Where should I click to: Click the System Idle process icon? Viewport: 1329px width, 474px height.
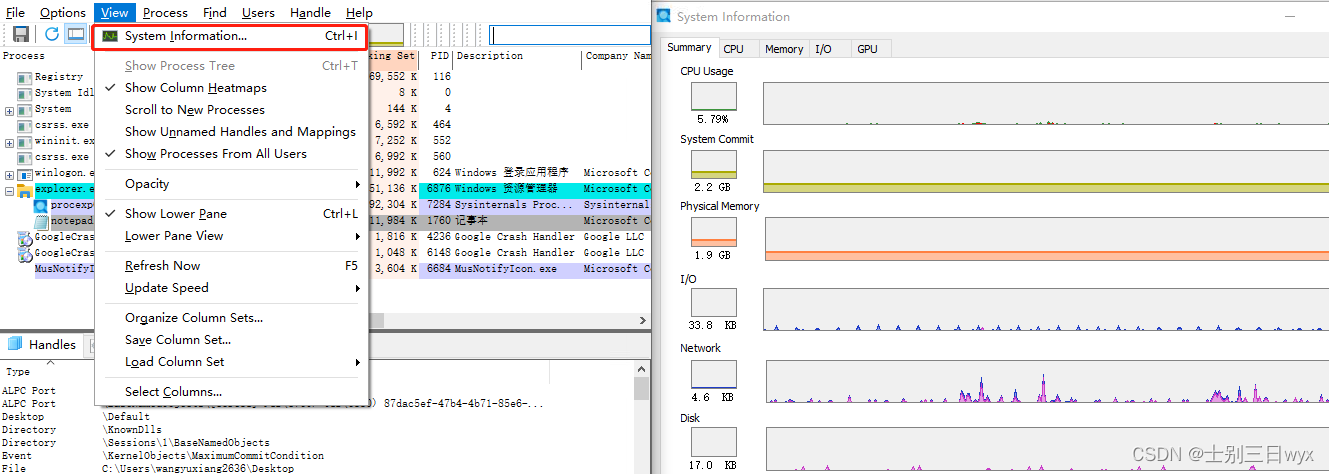tap(25, 93)
